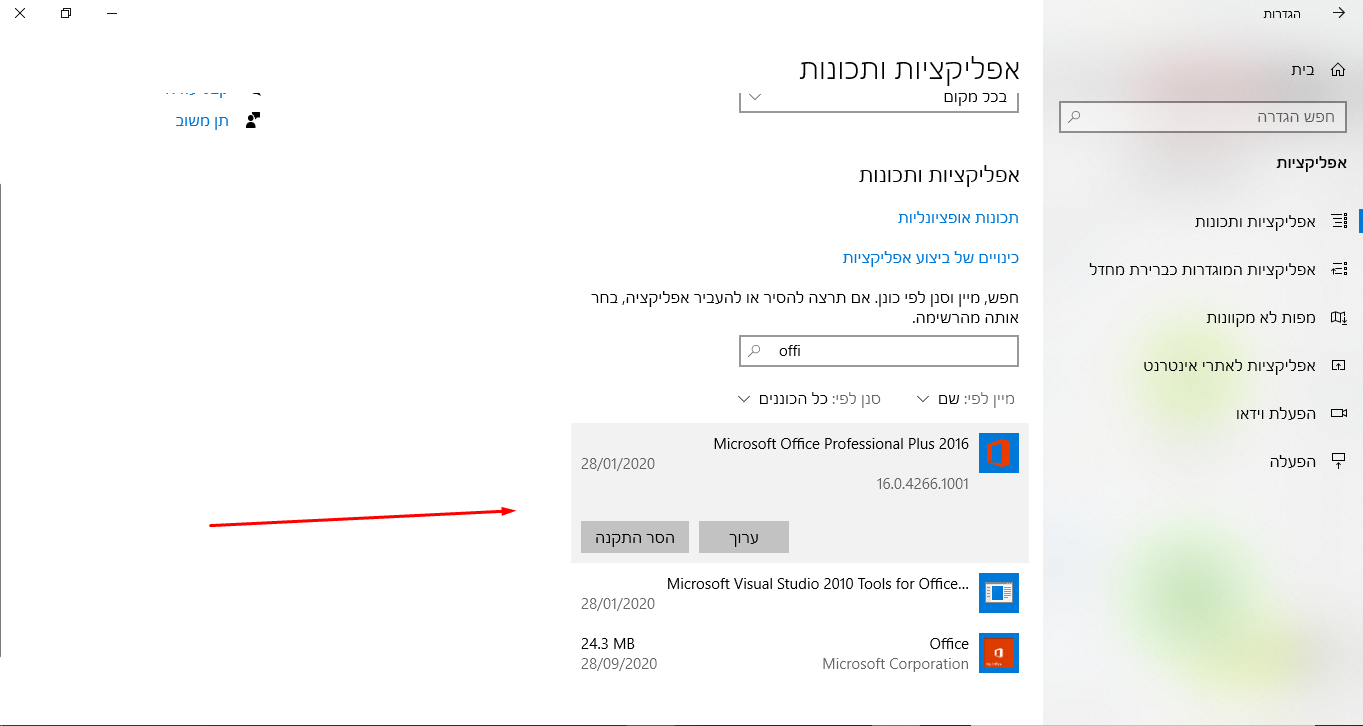The width and height of the screenshot is (1363, 726).
Task: Click the Uninstall (הסר התקנה) button
Action: pyautogui.click(x=635, y=537)
